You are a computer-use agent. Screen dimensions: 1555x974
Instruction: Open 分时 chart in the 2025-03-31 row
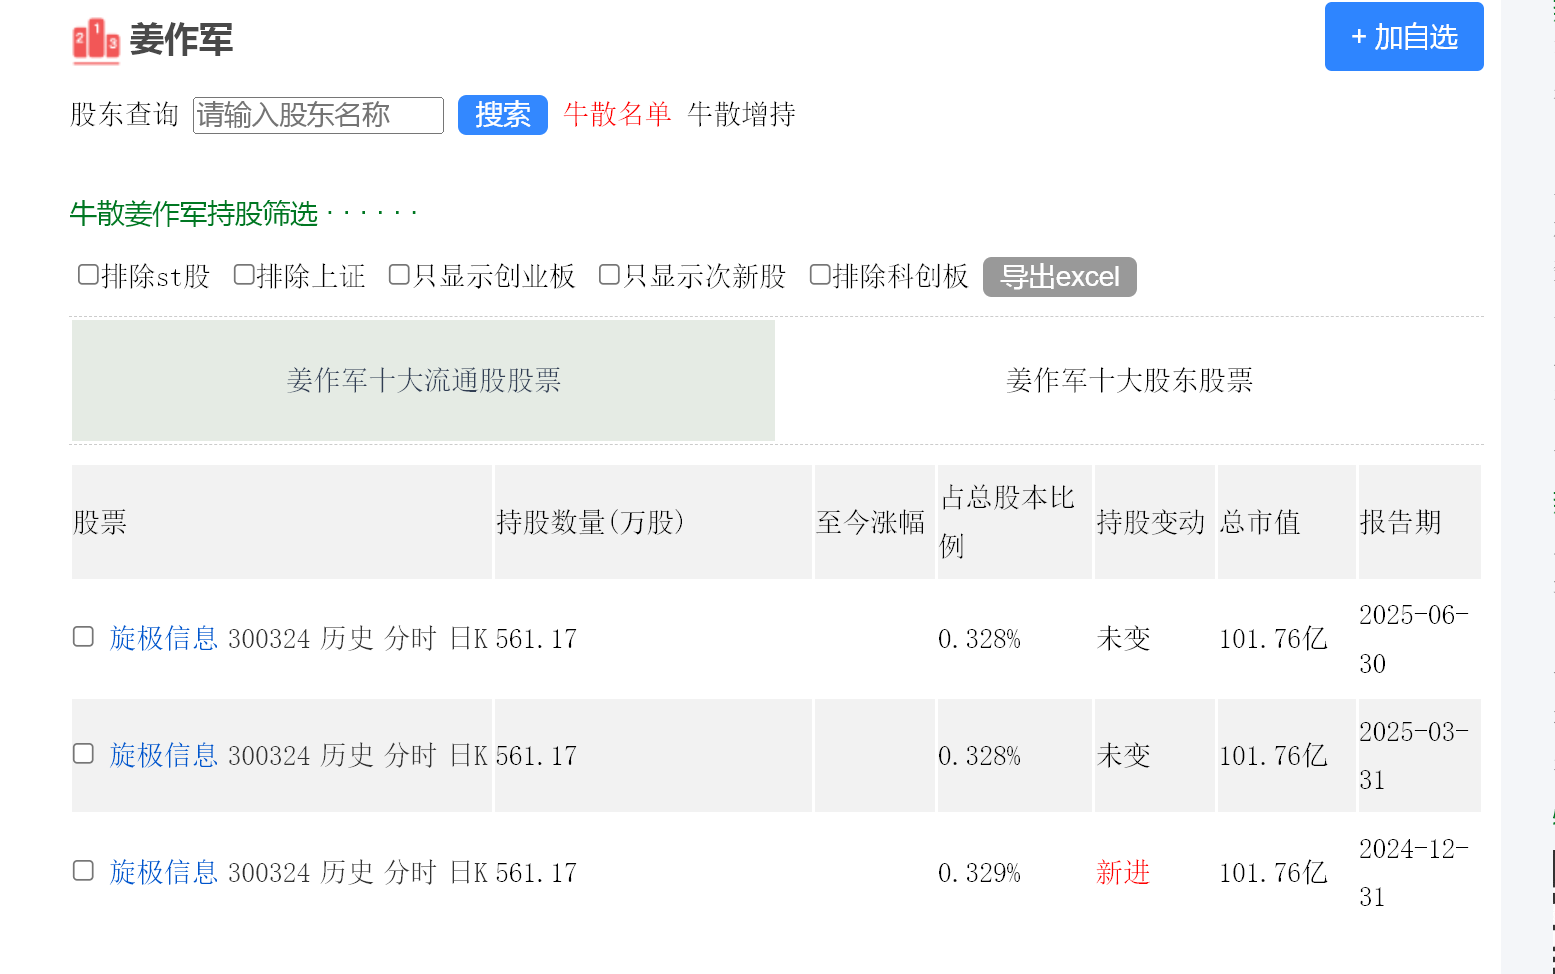click(410, 755)
